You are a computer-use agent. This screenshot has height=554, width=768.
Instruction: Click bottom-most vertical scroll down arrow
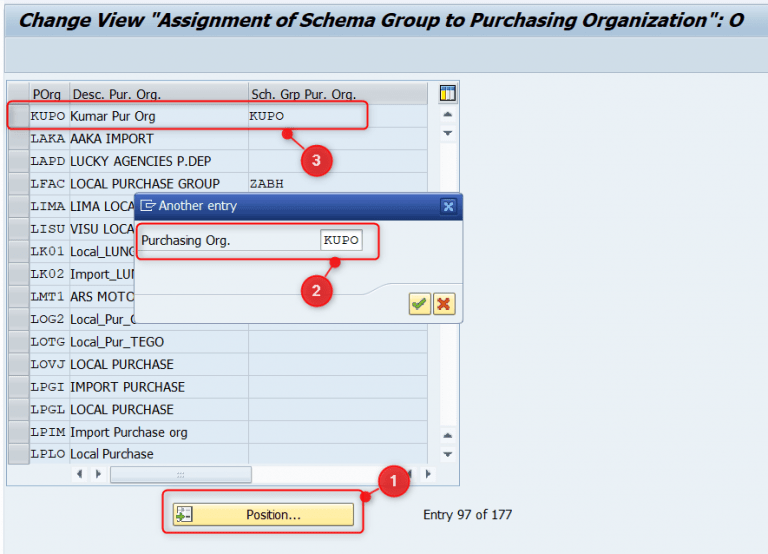coord(447,454)
